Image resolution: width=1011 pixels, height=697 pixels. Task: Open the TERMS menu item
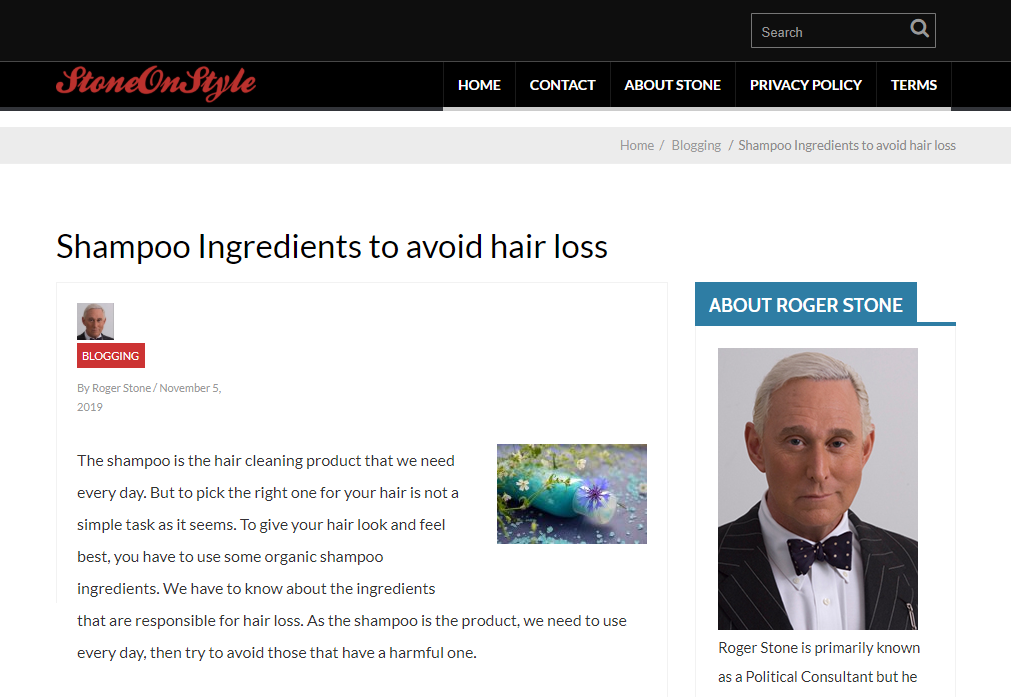pyautogui.click(x=914, y=85)
